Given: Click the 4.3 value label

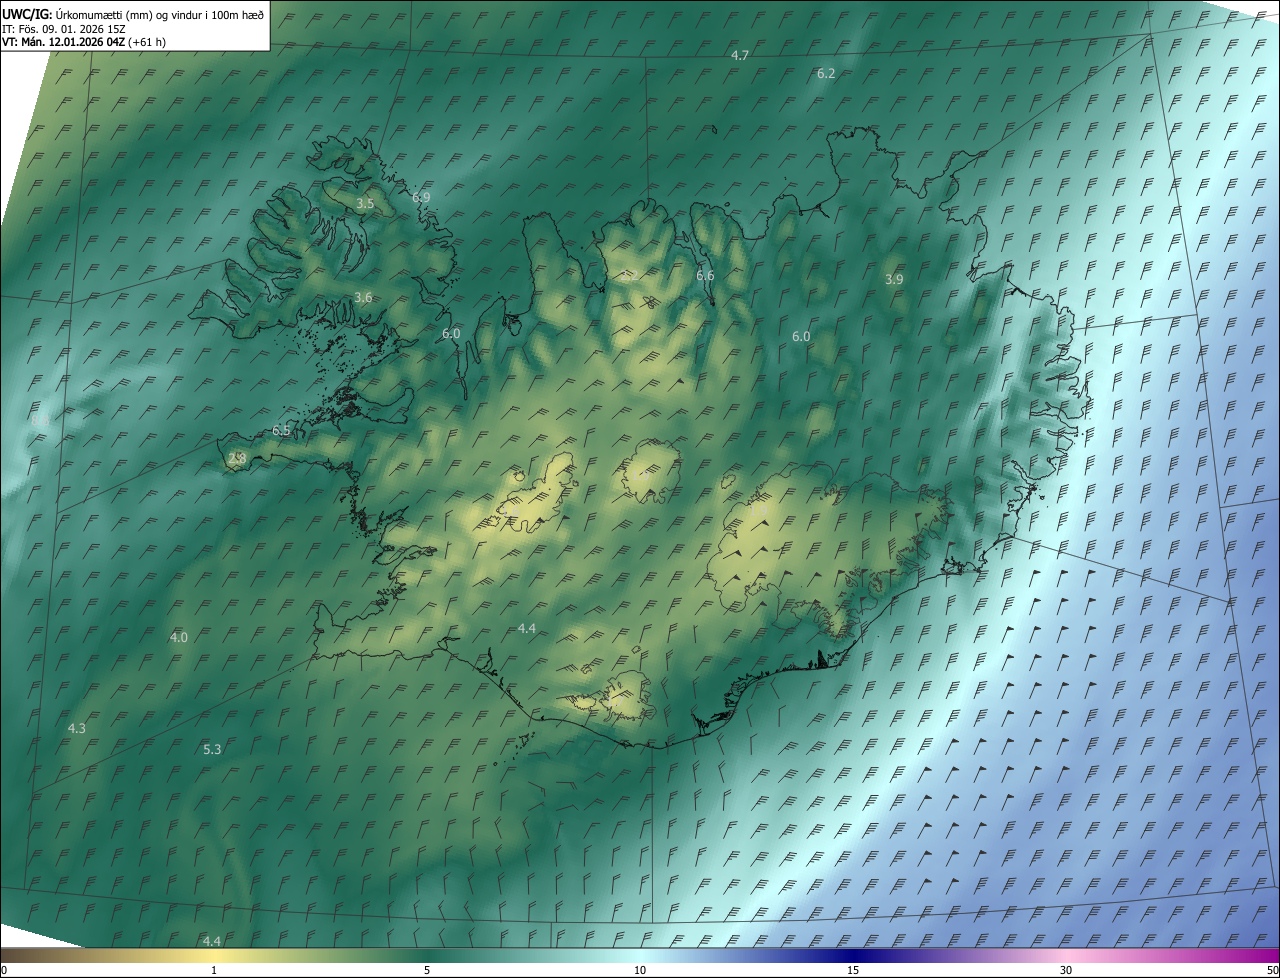Looking at the screenshot, I should pyautogui.click(x=76, y=729).
